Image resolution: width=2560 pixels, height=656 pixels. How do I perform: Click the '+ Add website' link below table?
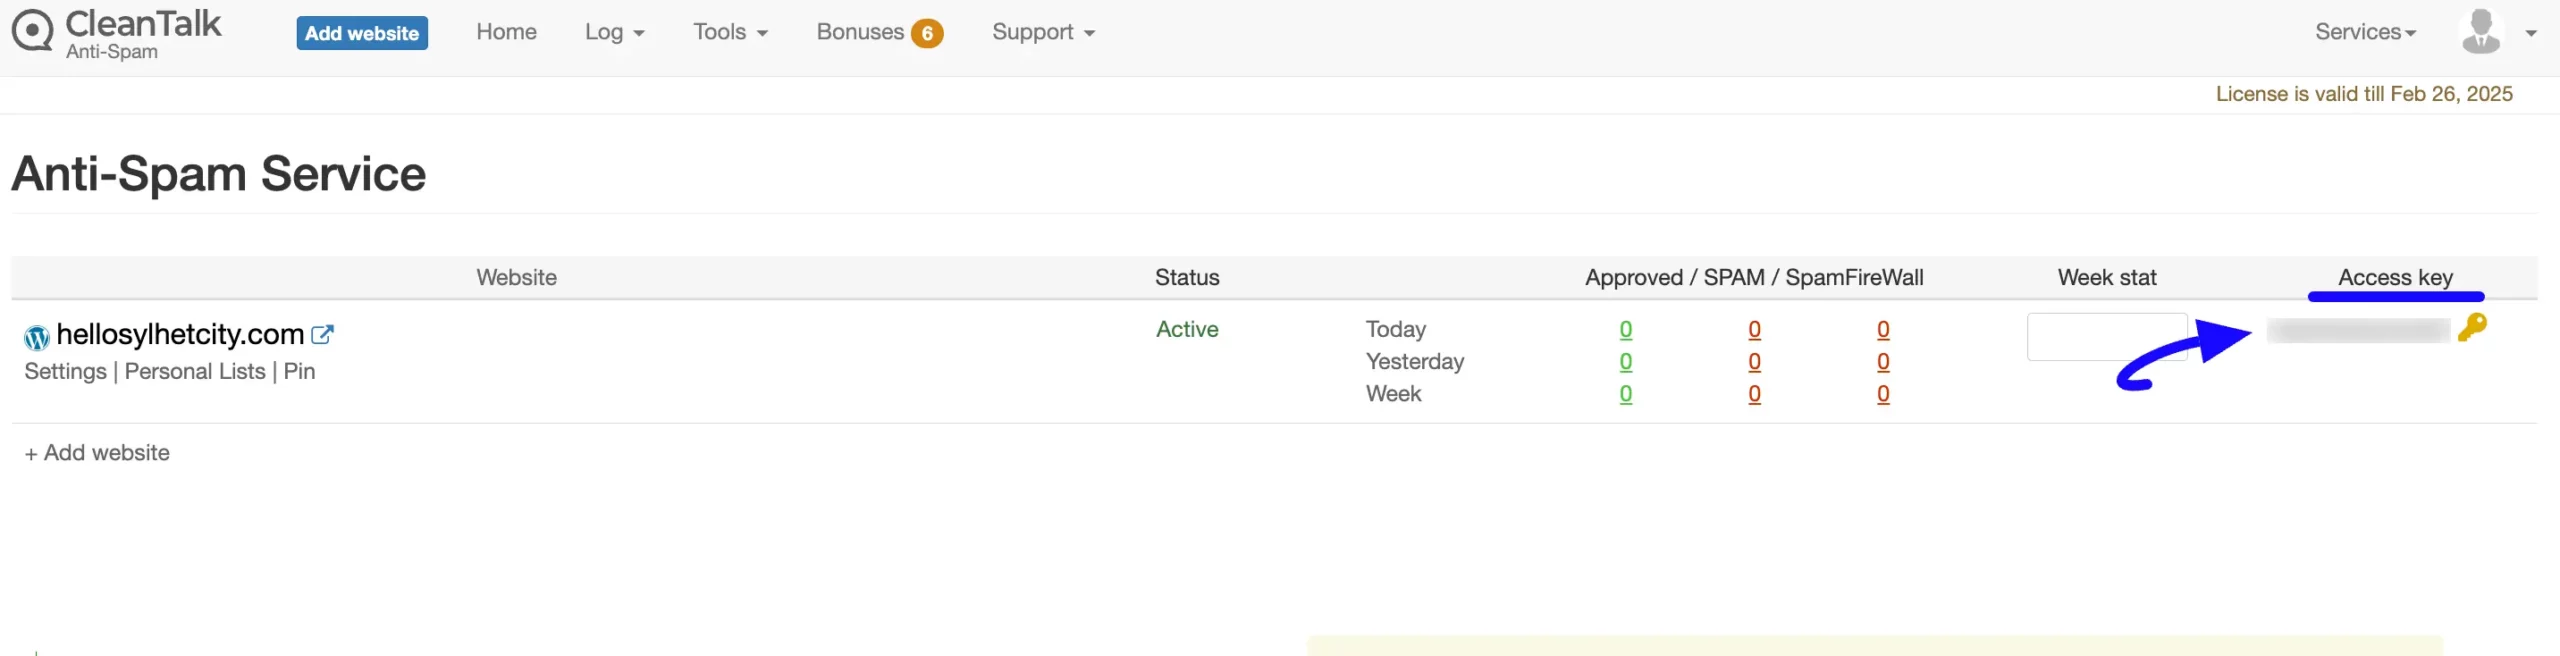click(x=97, y=453)
